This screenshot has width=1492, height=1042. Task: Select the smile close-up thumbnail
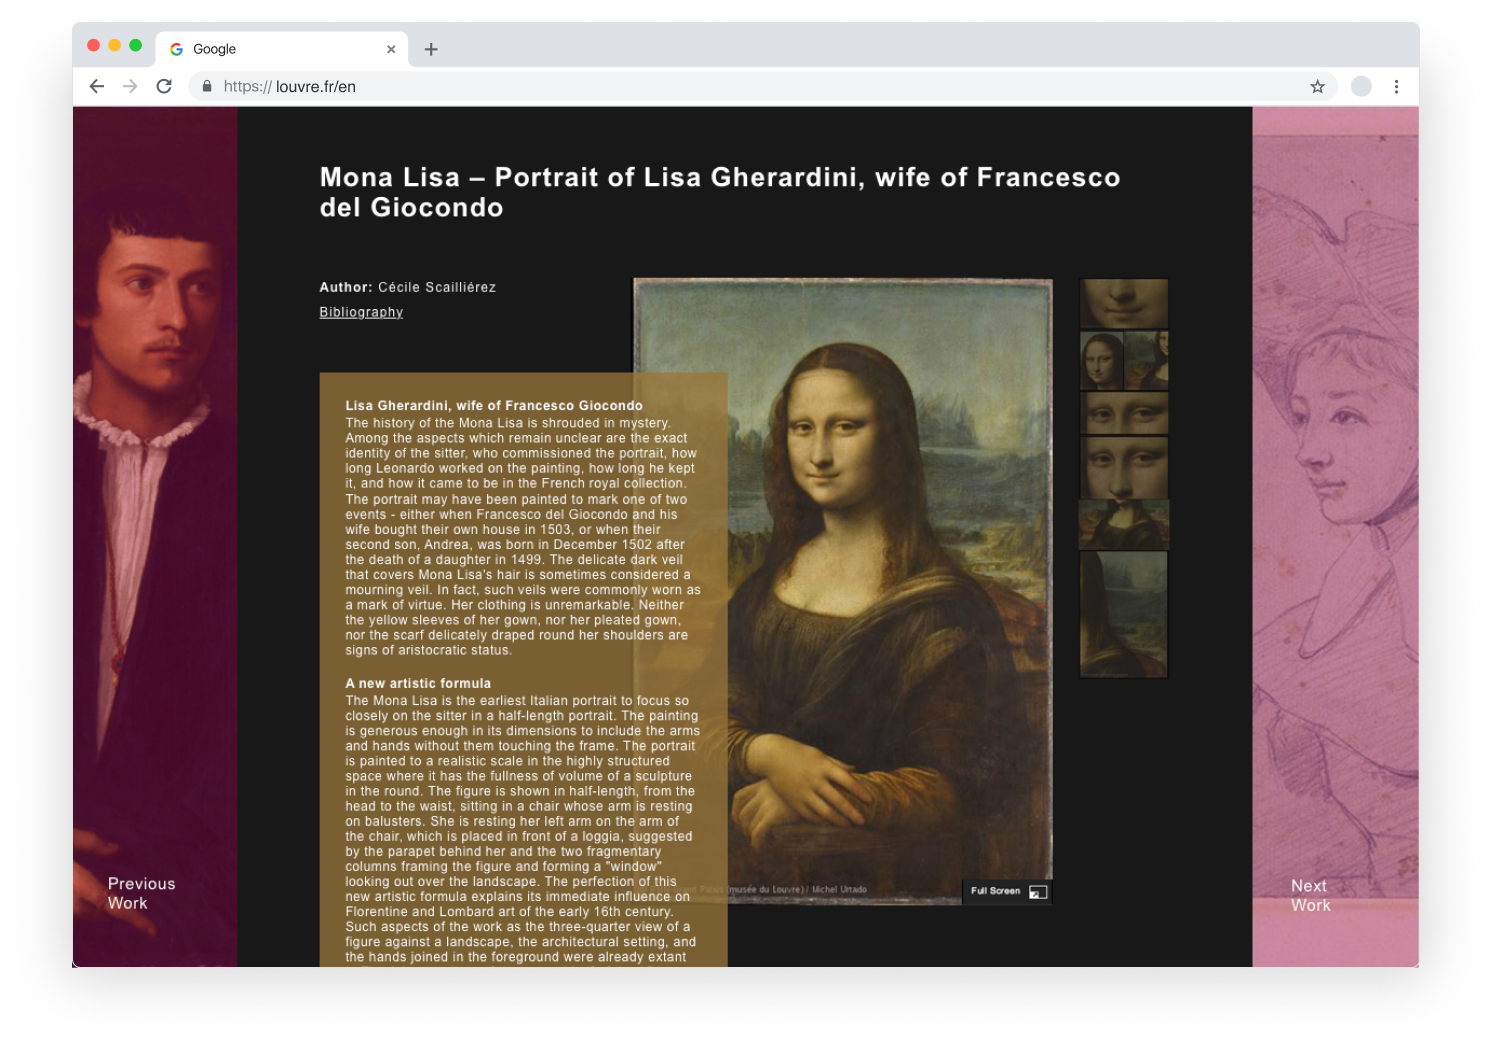(x=1124, y=304)
